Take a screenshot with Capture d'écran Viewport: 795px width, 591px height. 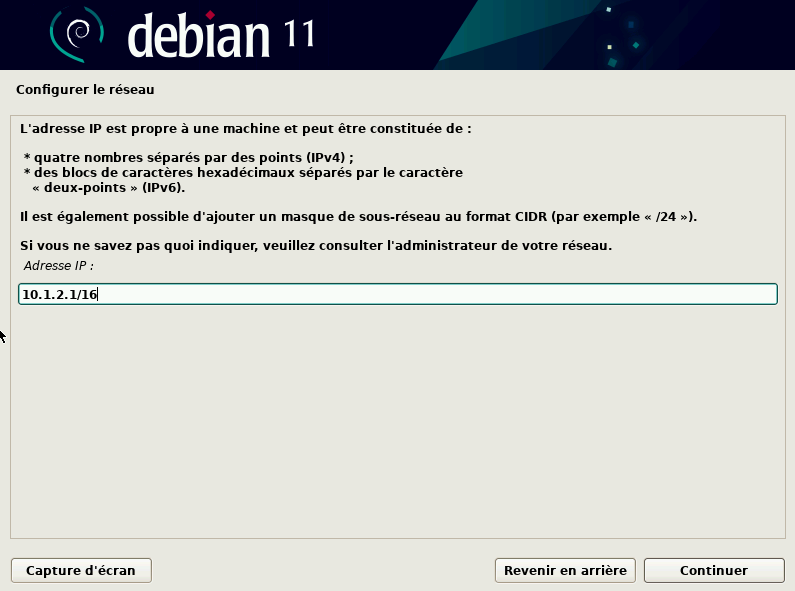click(x=81, y=570)
